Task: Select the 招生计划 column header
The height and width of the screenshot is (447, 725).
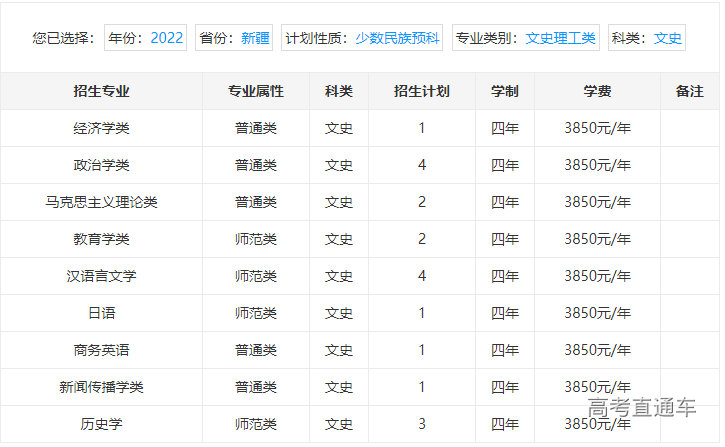Action: pyautogui.click(x=422, y=91)
